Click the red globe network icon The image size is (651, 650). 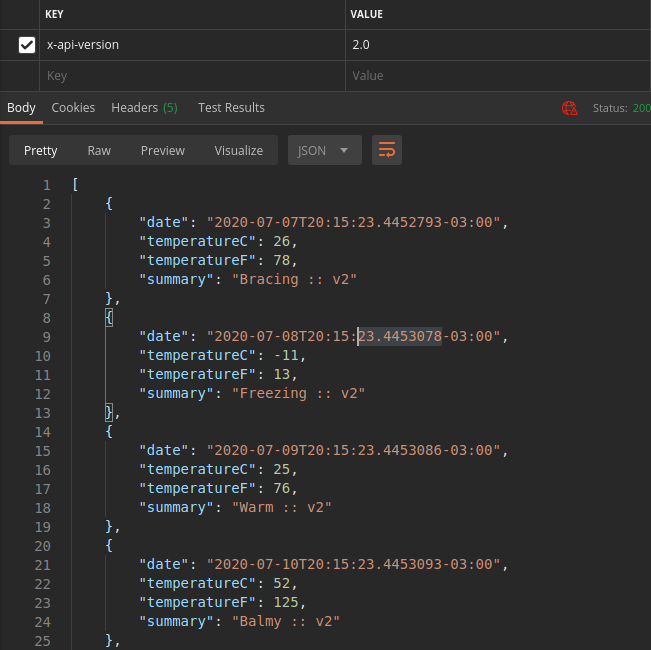(570, 108)
